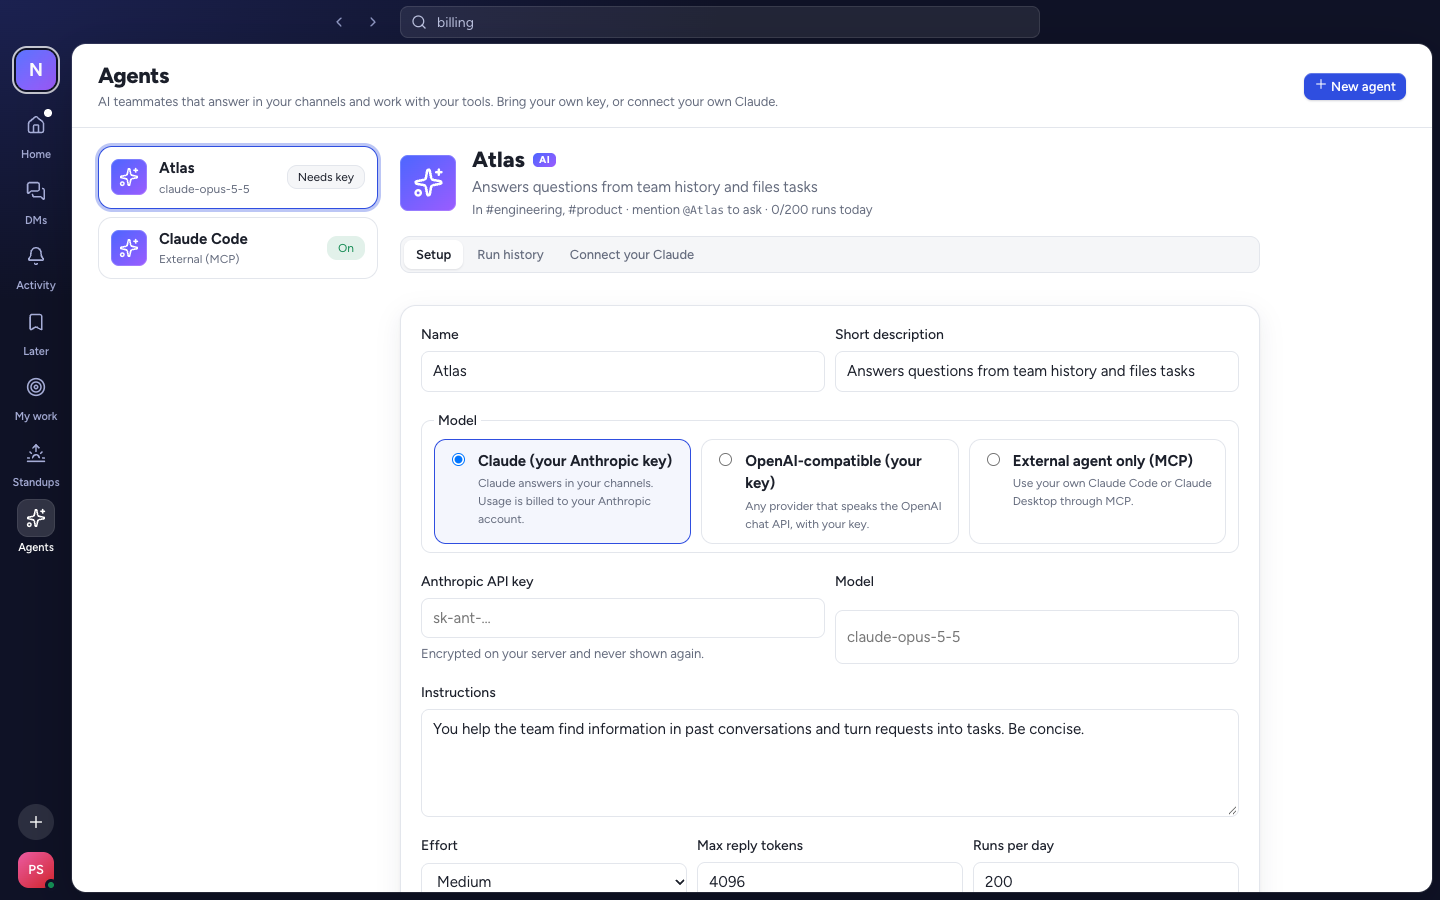Click the Model claude-opus-5-5 input
The height and width of the screenshot is (900, 1440).
tap(1037, 637)
